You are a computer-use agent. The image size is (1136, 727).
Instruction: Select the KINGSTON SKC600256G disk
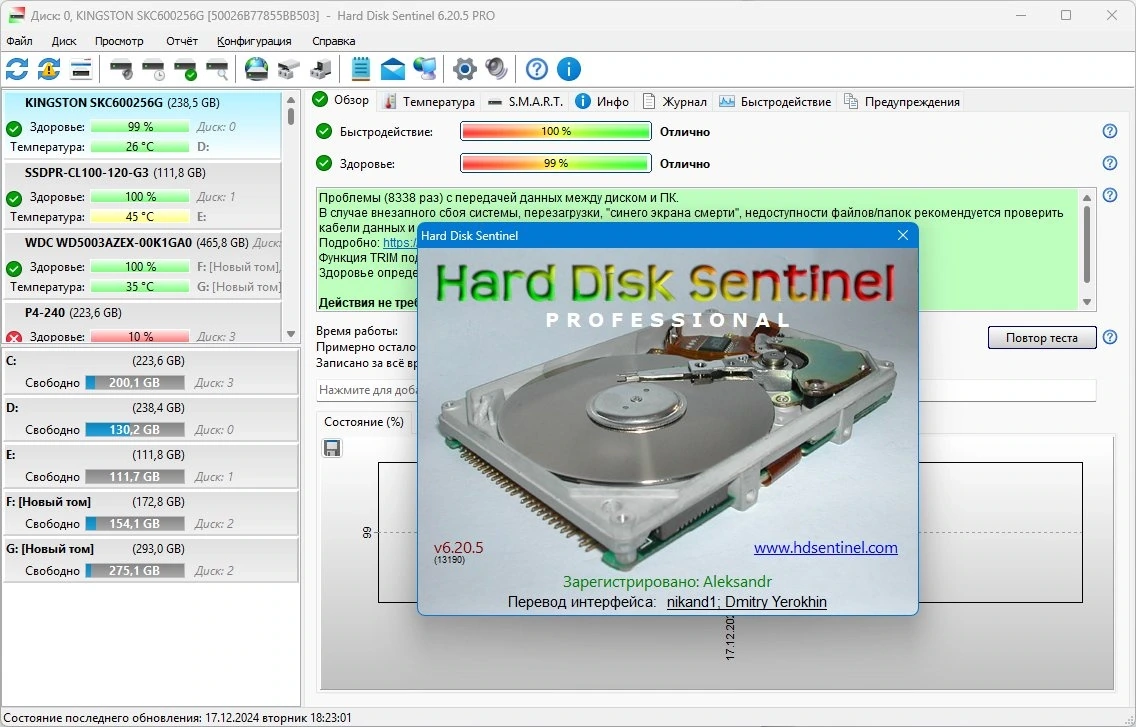142,125
